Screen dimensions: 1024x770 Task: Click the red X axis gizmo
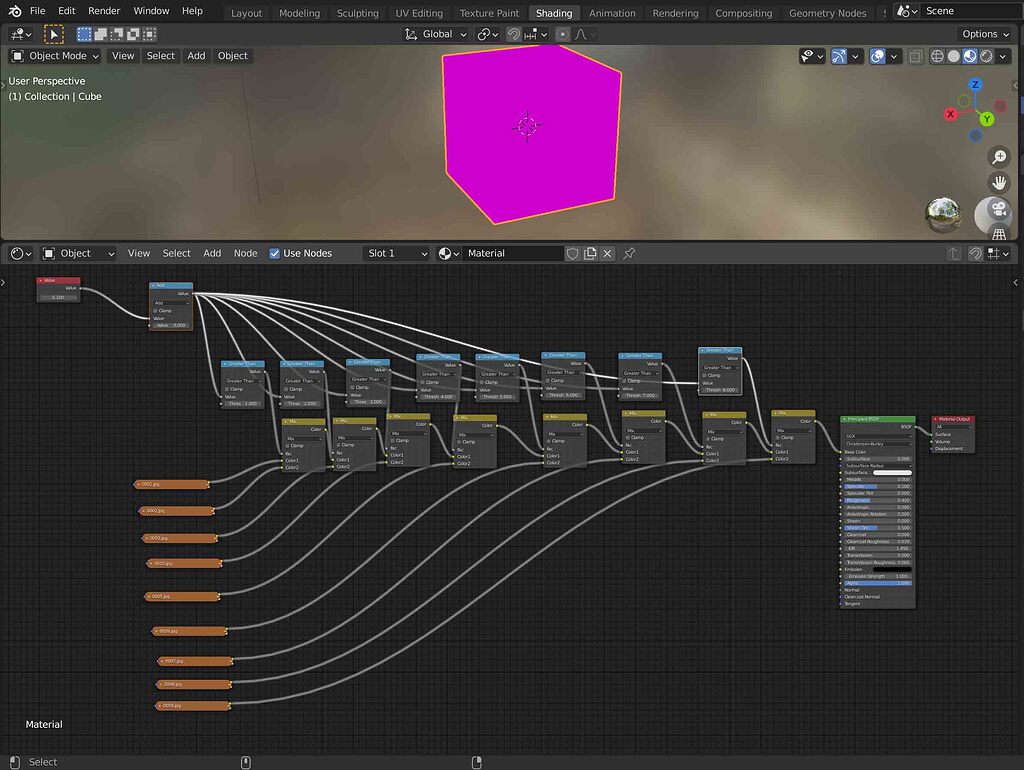coord(950,114)
